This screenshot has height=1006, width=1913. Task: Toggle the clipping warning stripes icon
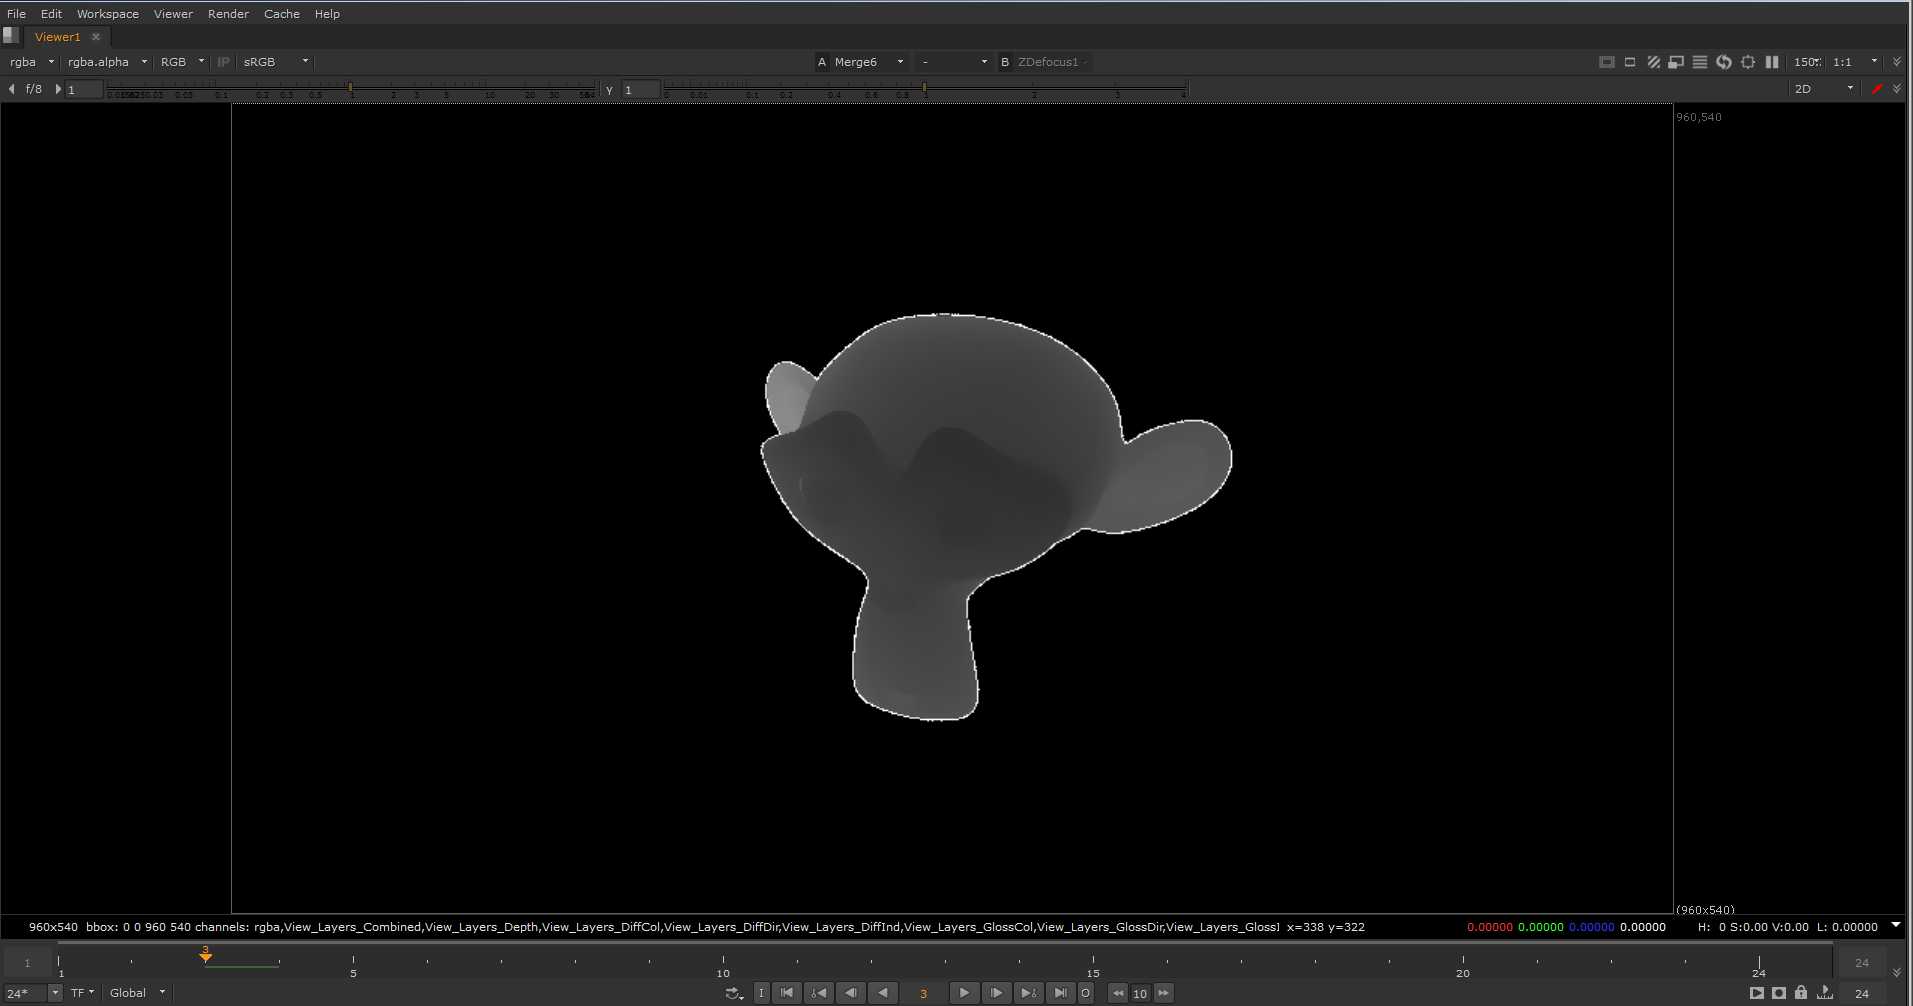[1653, 62]
